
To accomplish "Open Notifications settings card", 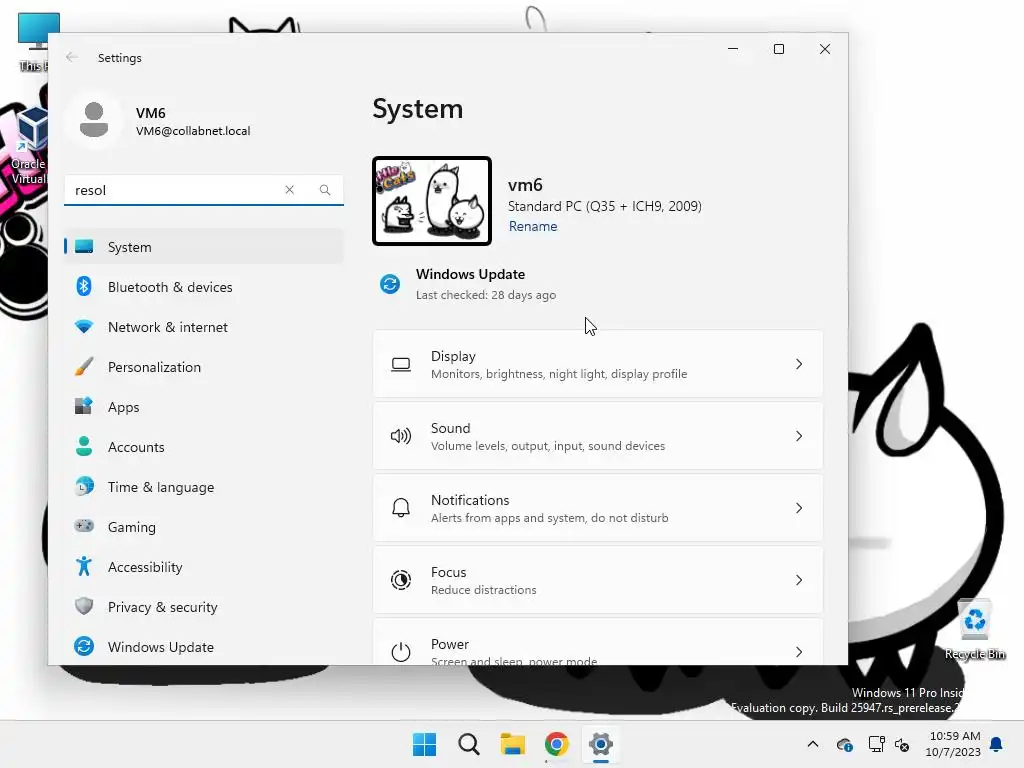I will click(598, 508).
